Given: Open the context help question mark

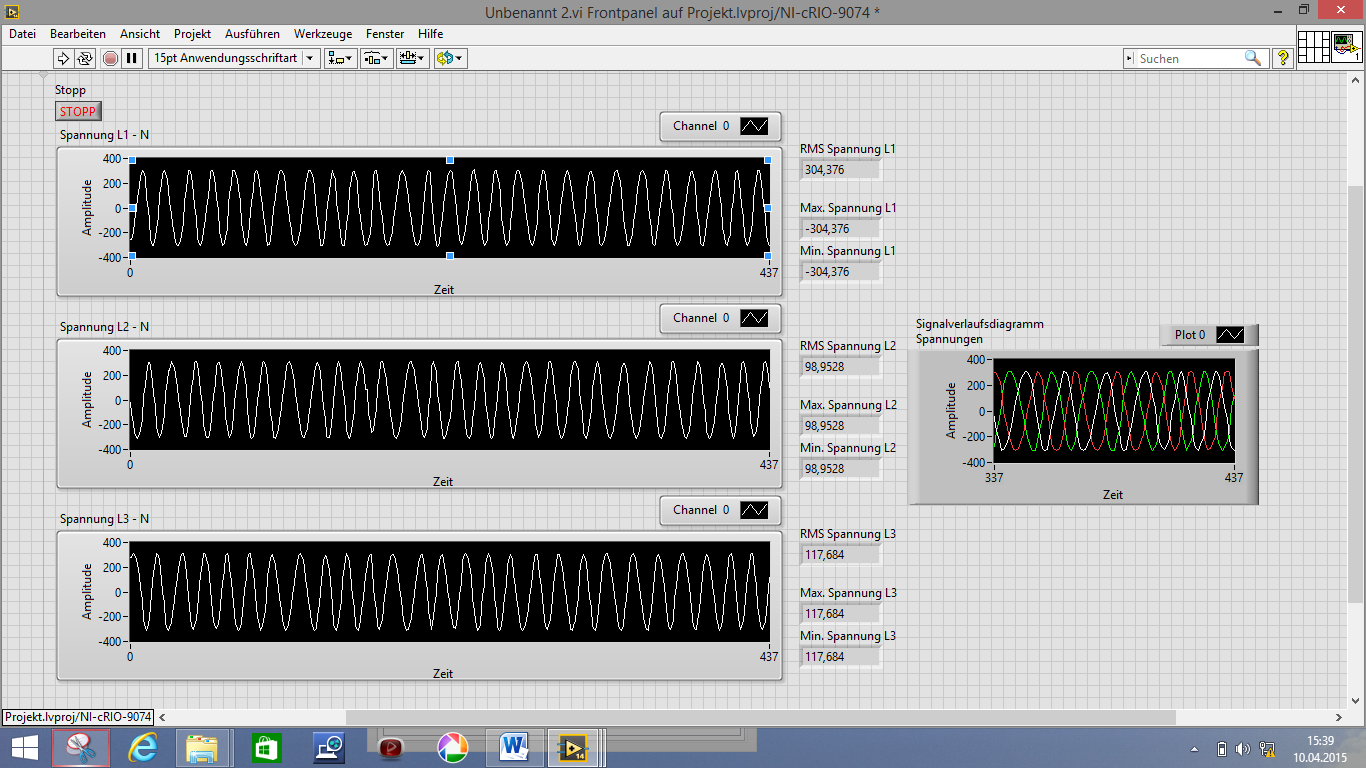Looking at the screenshot, I should point(1283,58).
